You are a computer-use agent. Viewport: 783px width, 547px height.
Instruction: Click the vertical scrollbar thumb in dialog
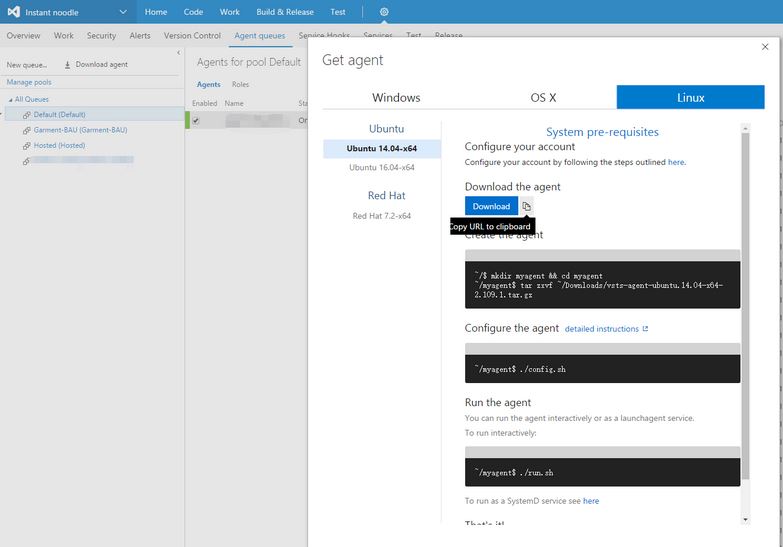click(746, 306)
